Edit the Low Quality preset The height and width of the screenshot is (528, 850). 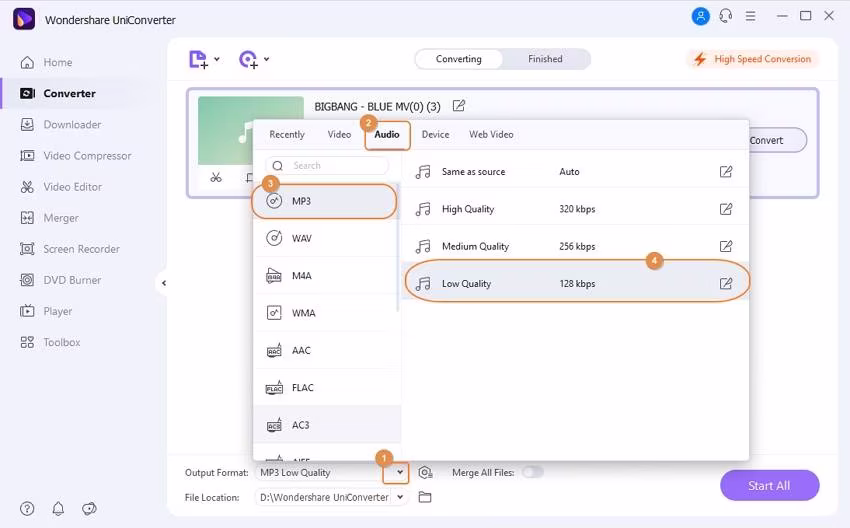click(x=726, y=284)
